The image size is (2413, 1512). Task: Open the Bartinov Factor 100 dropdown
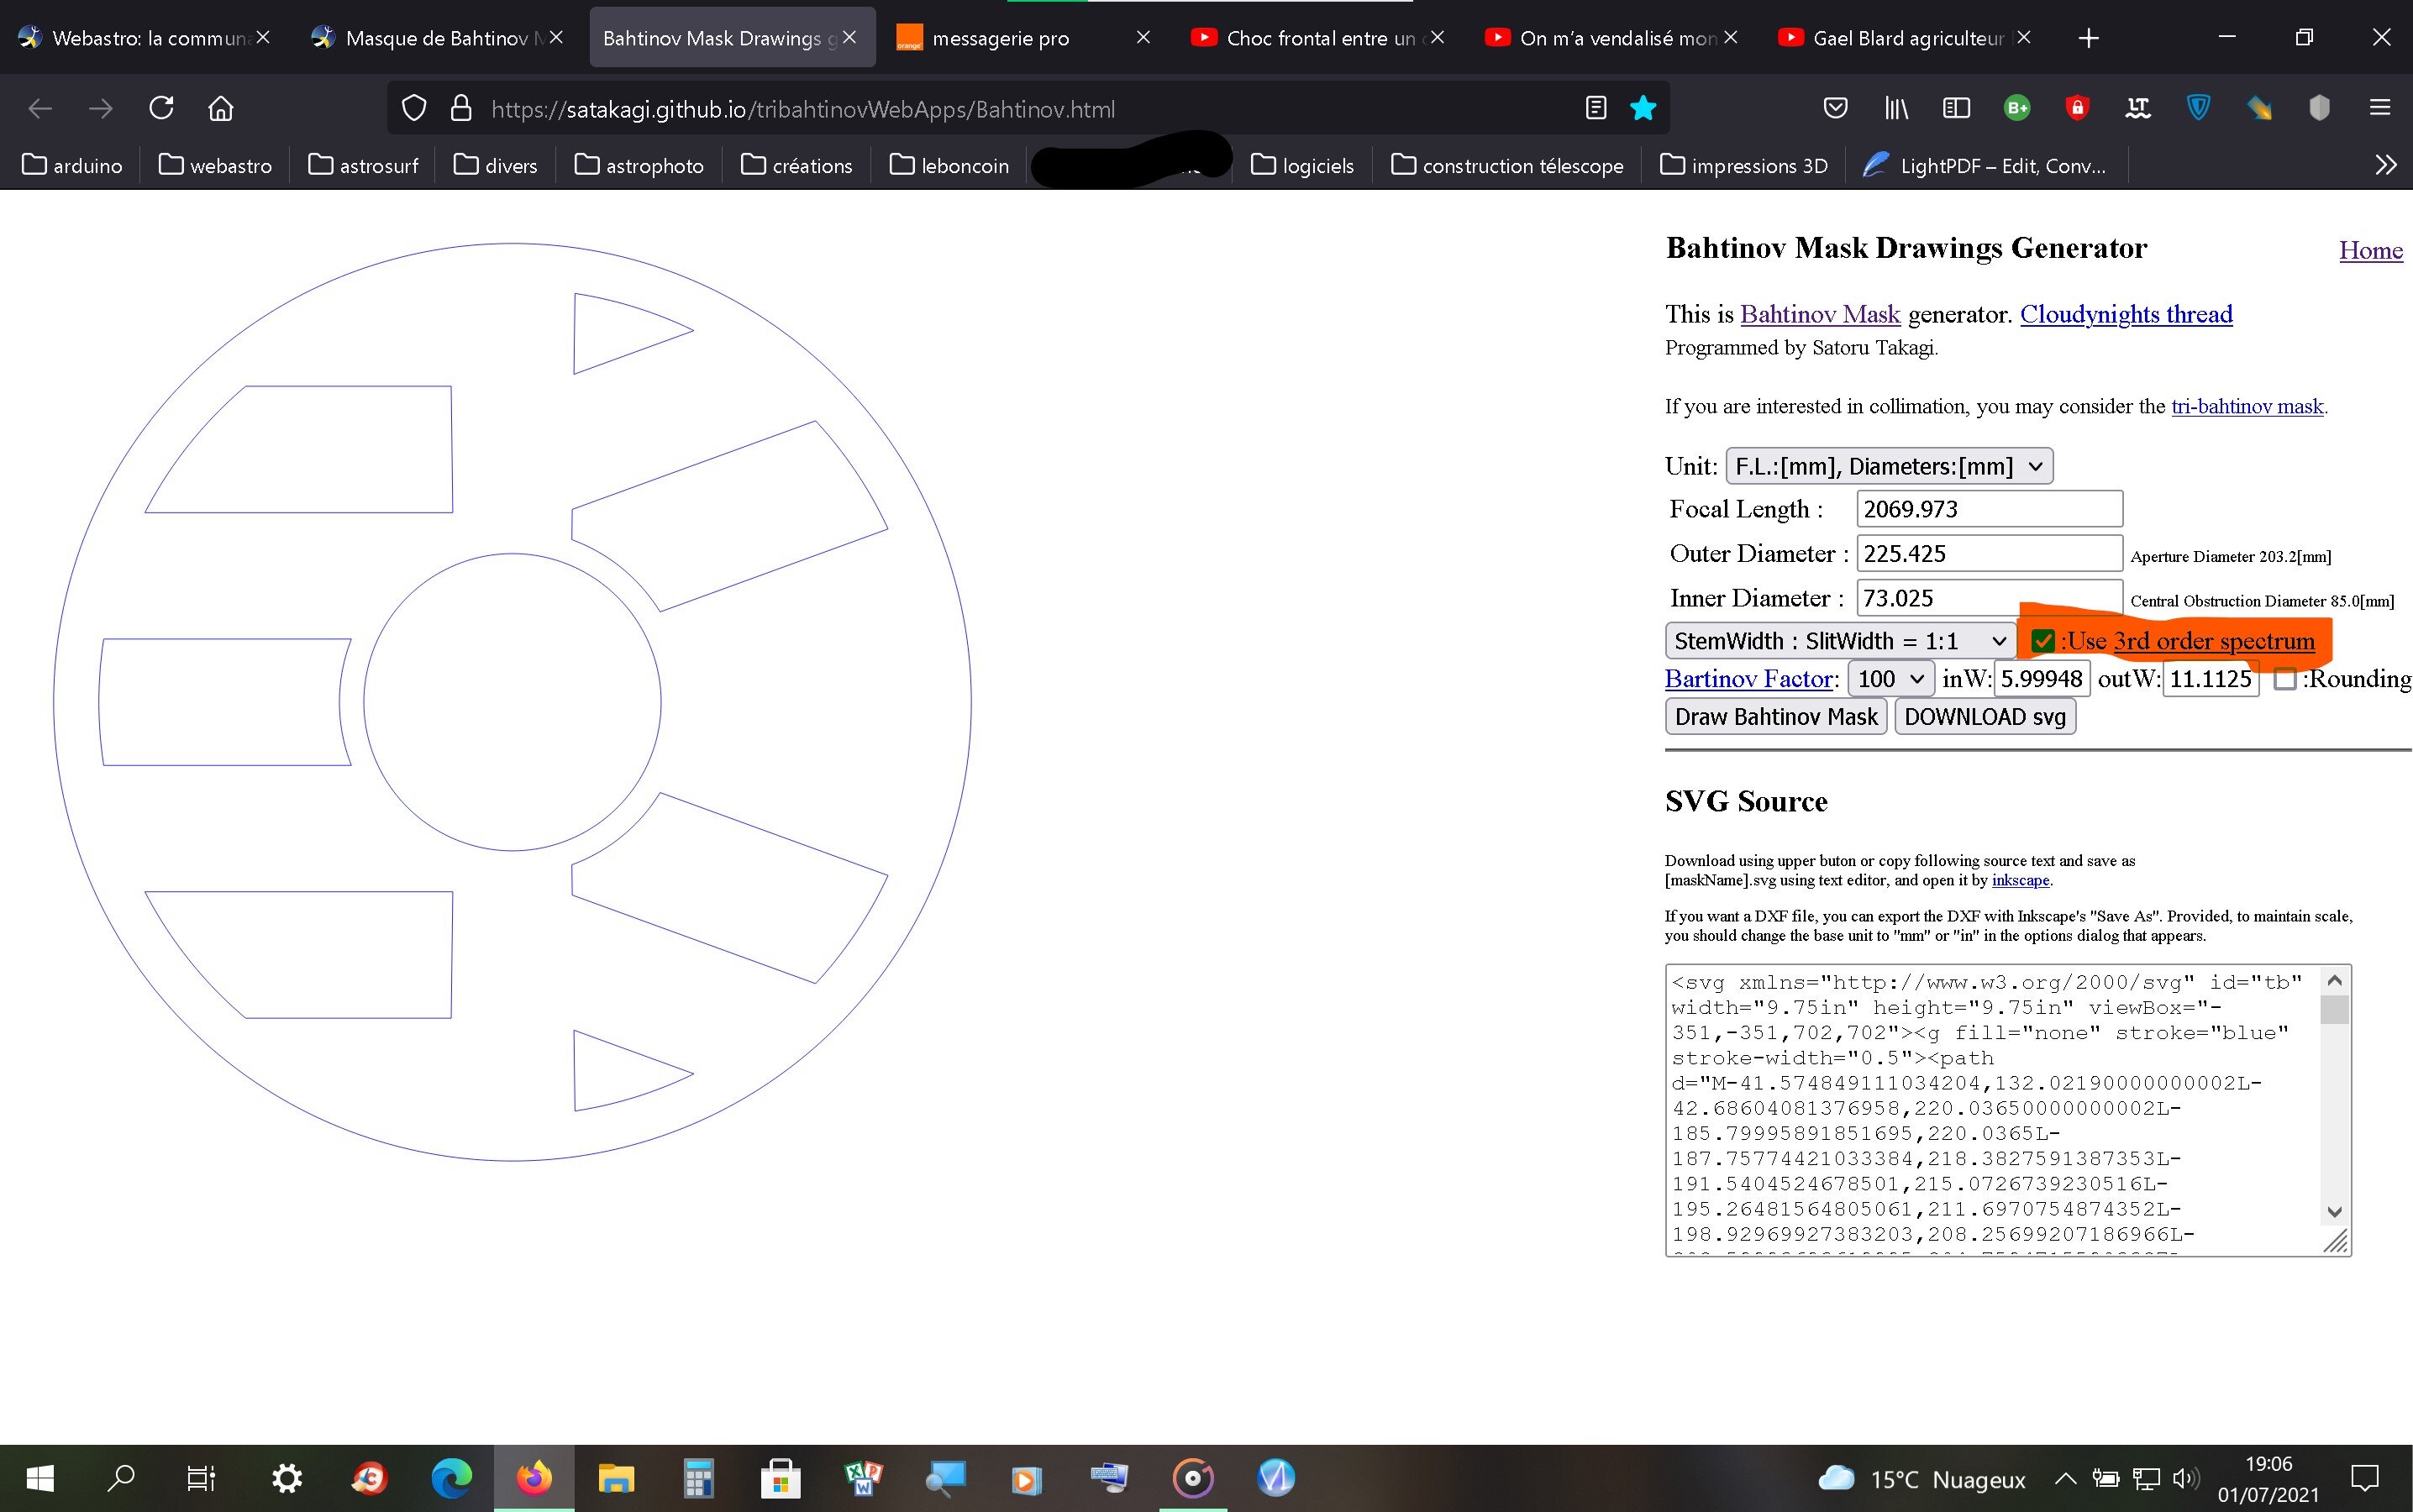pyautogui.click(x=1890, y=679)
